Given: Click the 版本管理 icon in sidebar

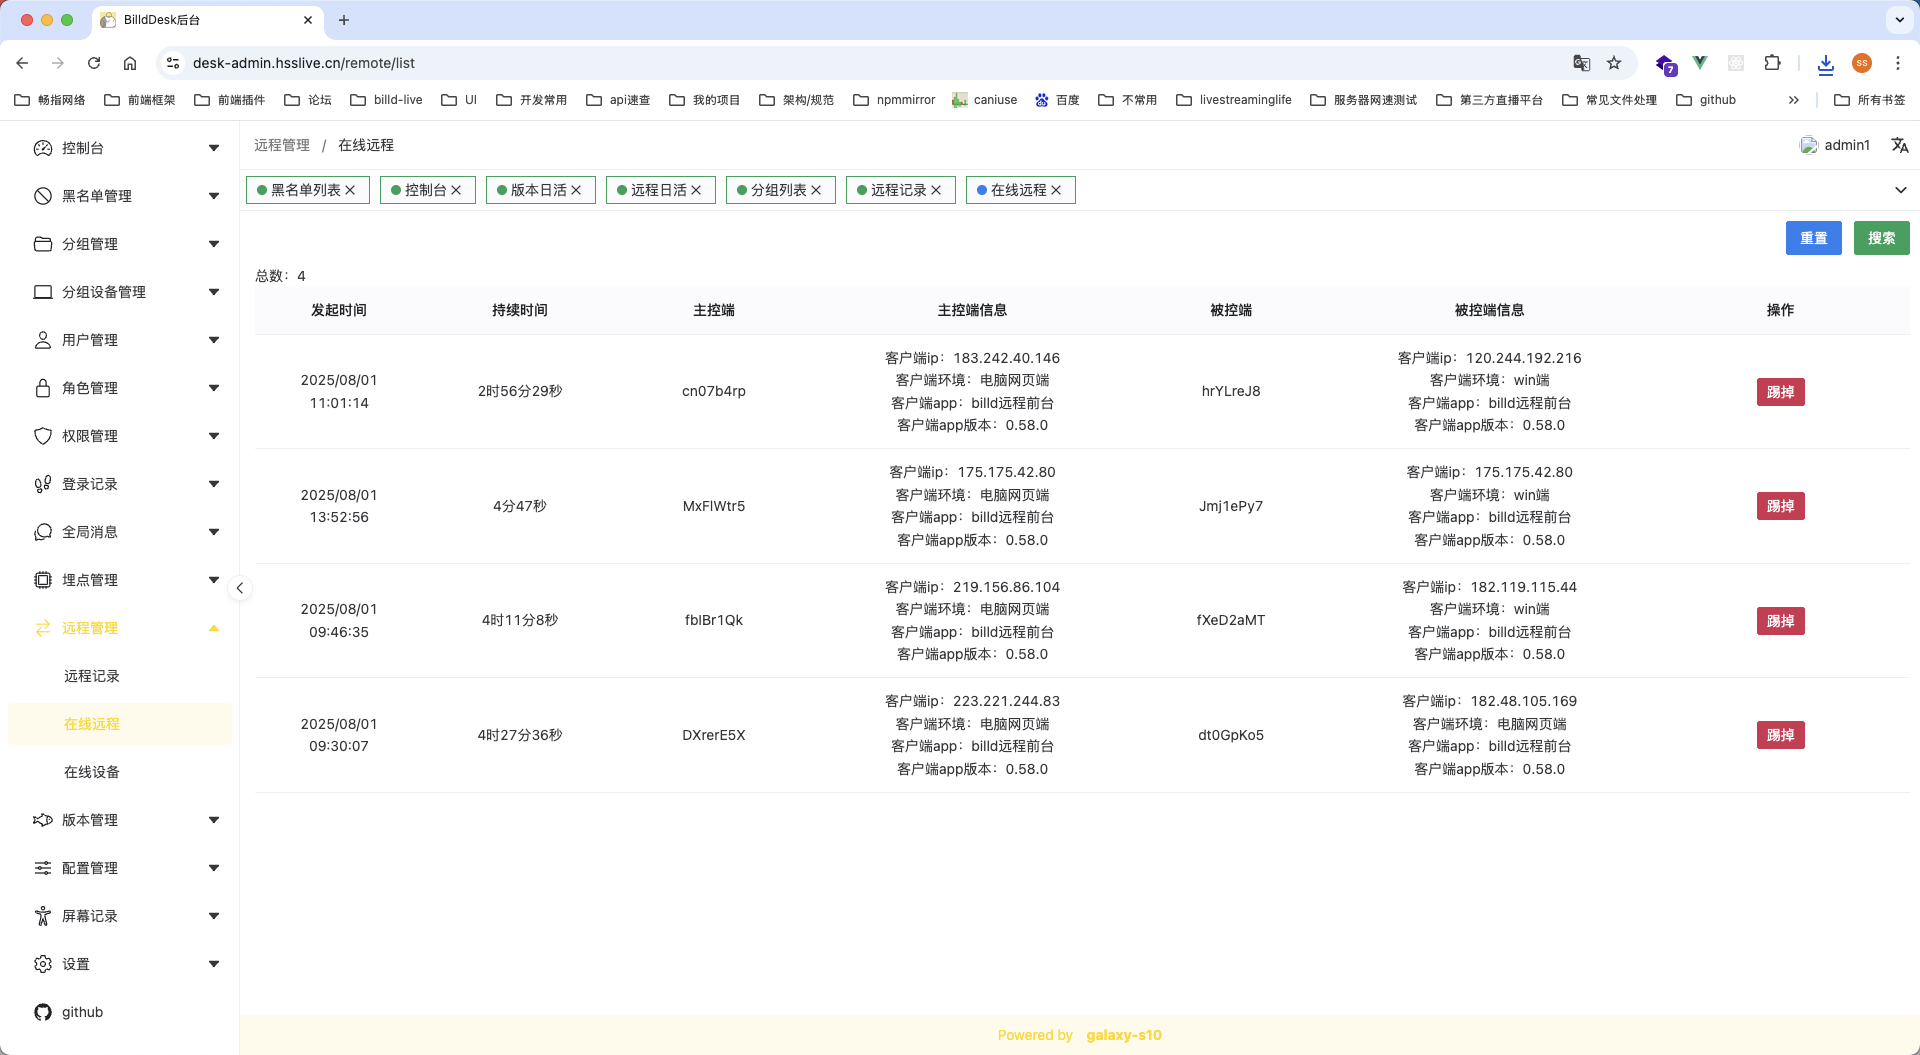Looking at the screenshot, I should 43,820.
